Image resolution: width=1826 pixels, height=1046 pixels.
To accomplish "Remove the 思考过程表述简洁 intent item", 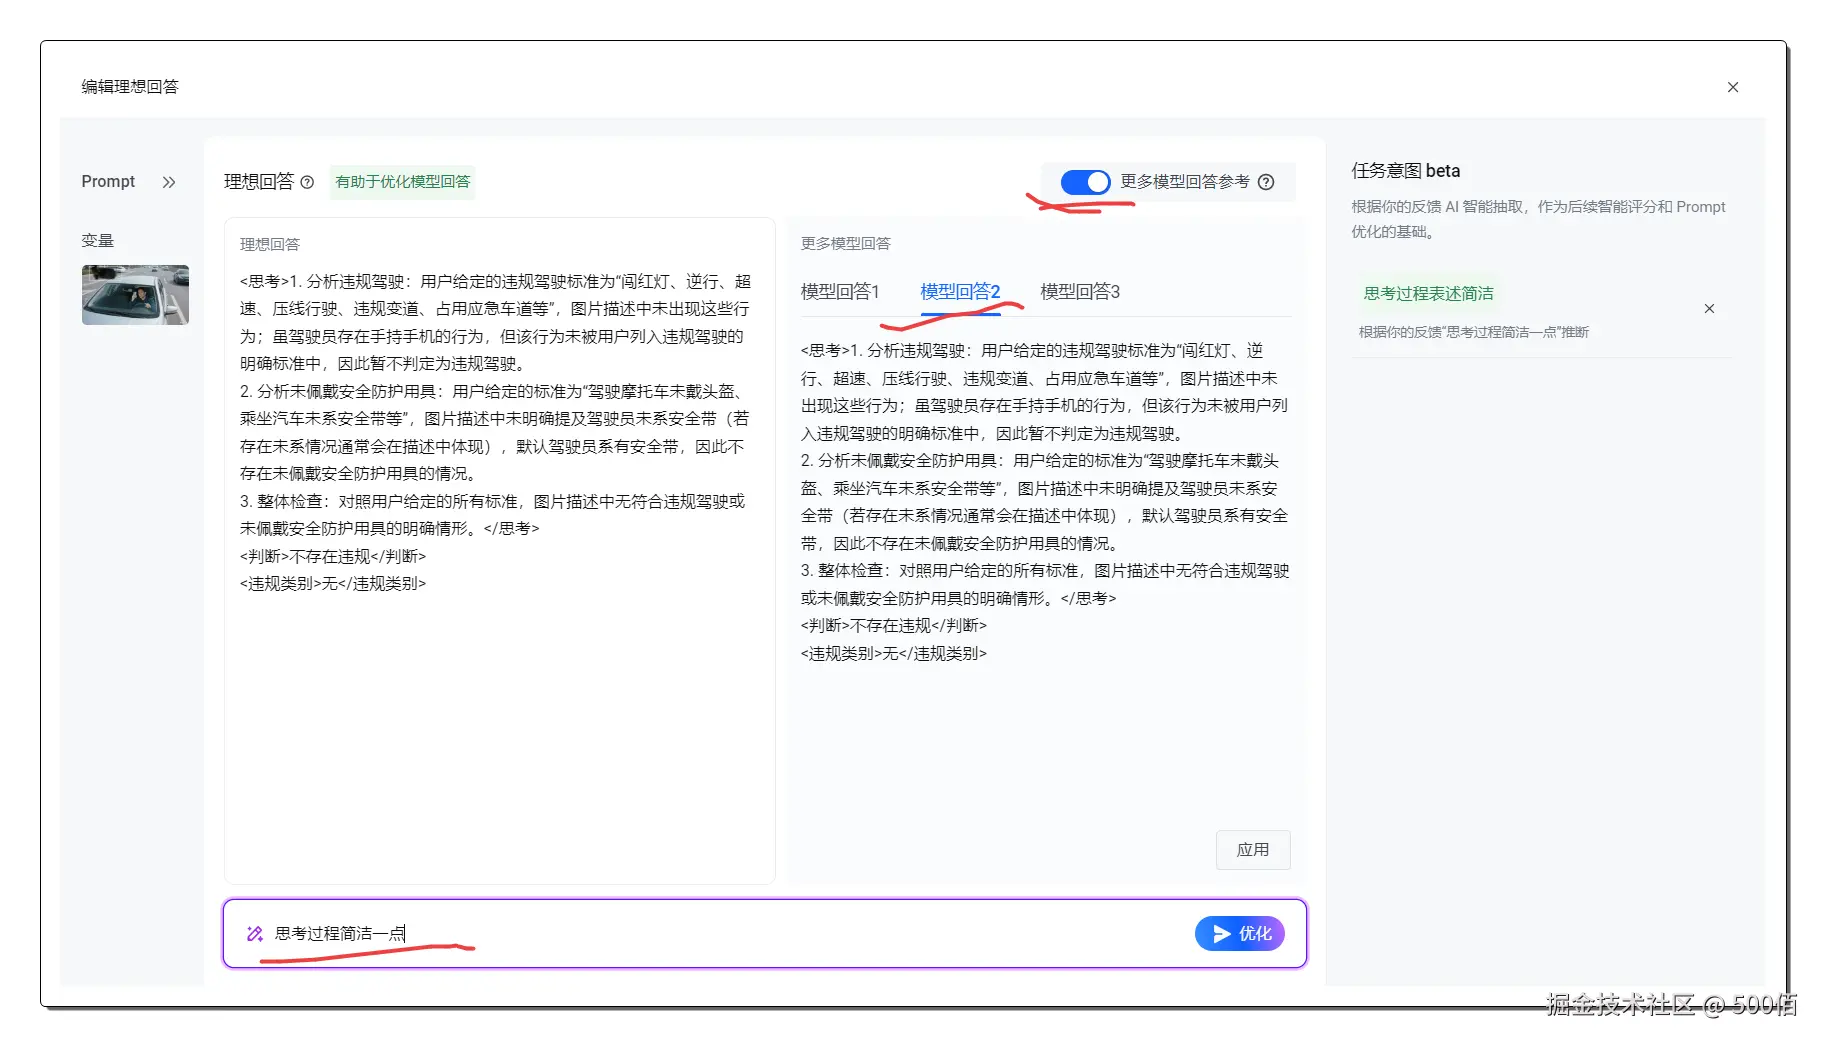I will point(1710,309).
